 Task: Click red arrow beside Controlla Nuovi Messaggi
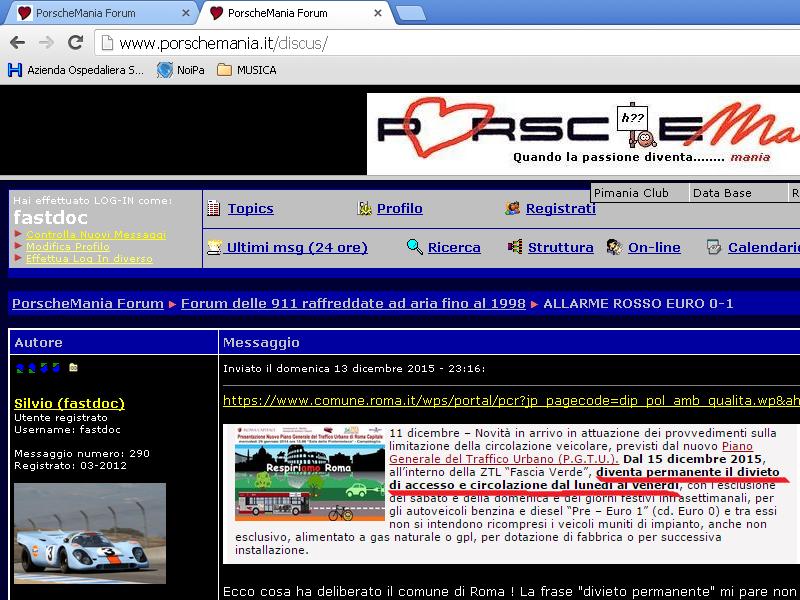(x=18, y=234)
